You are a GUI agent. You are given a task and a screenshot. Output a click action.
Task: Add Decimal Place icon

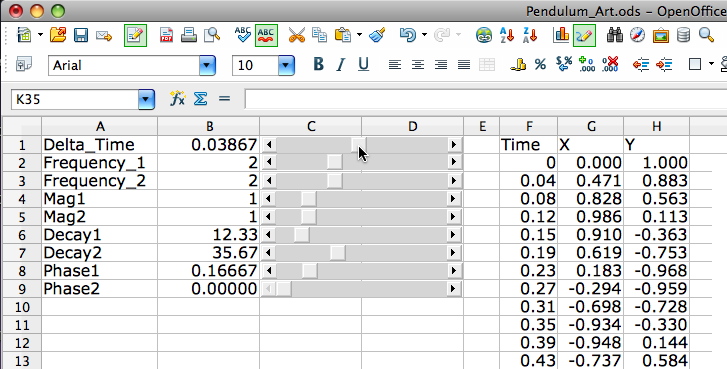(x=587, y=64)
